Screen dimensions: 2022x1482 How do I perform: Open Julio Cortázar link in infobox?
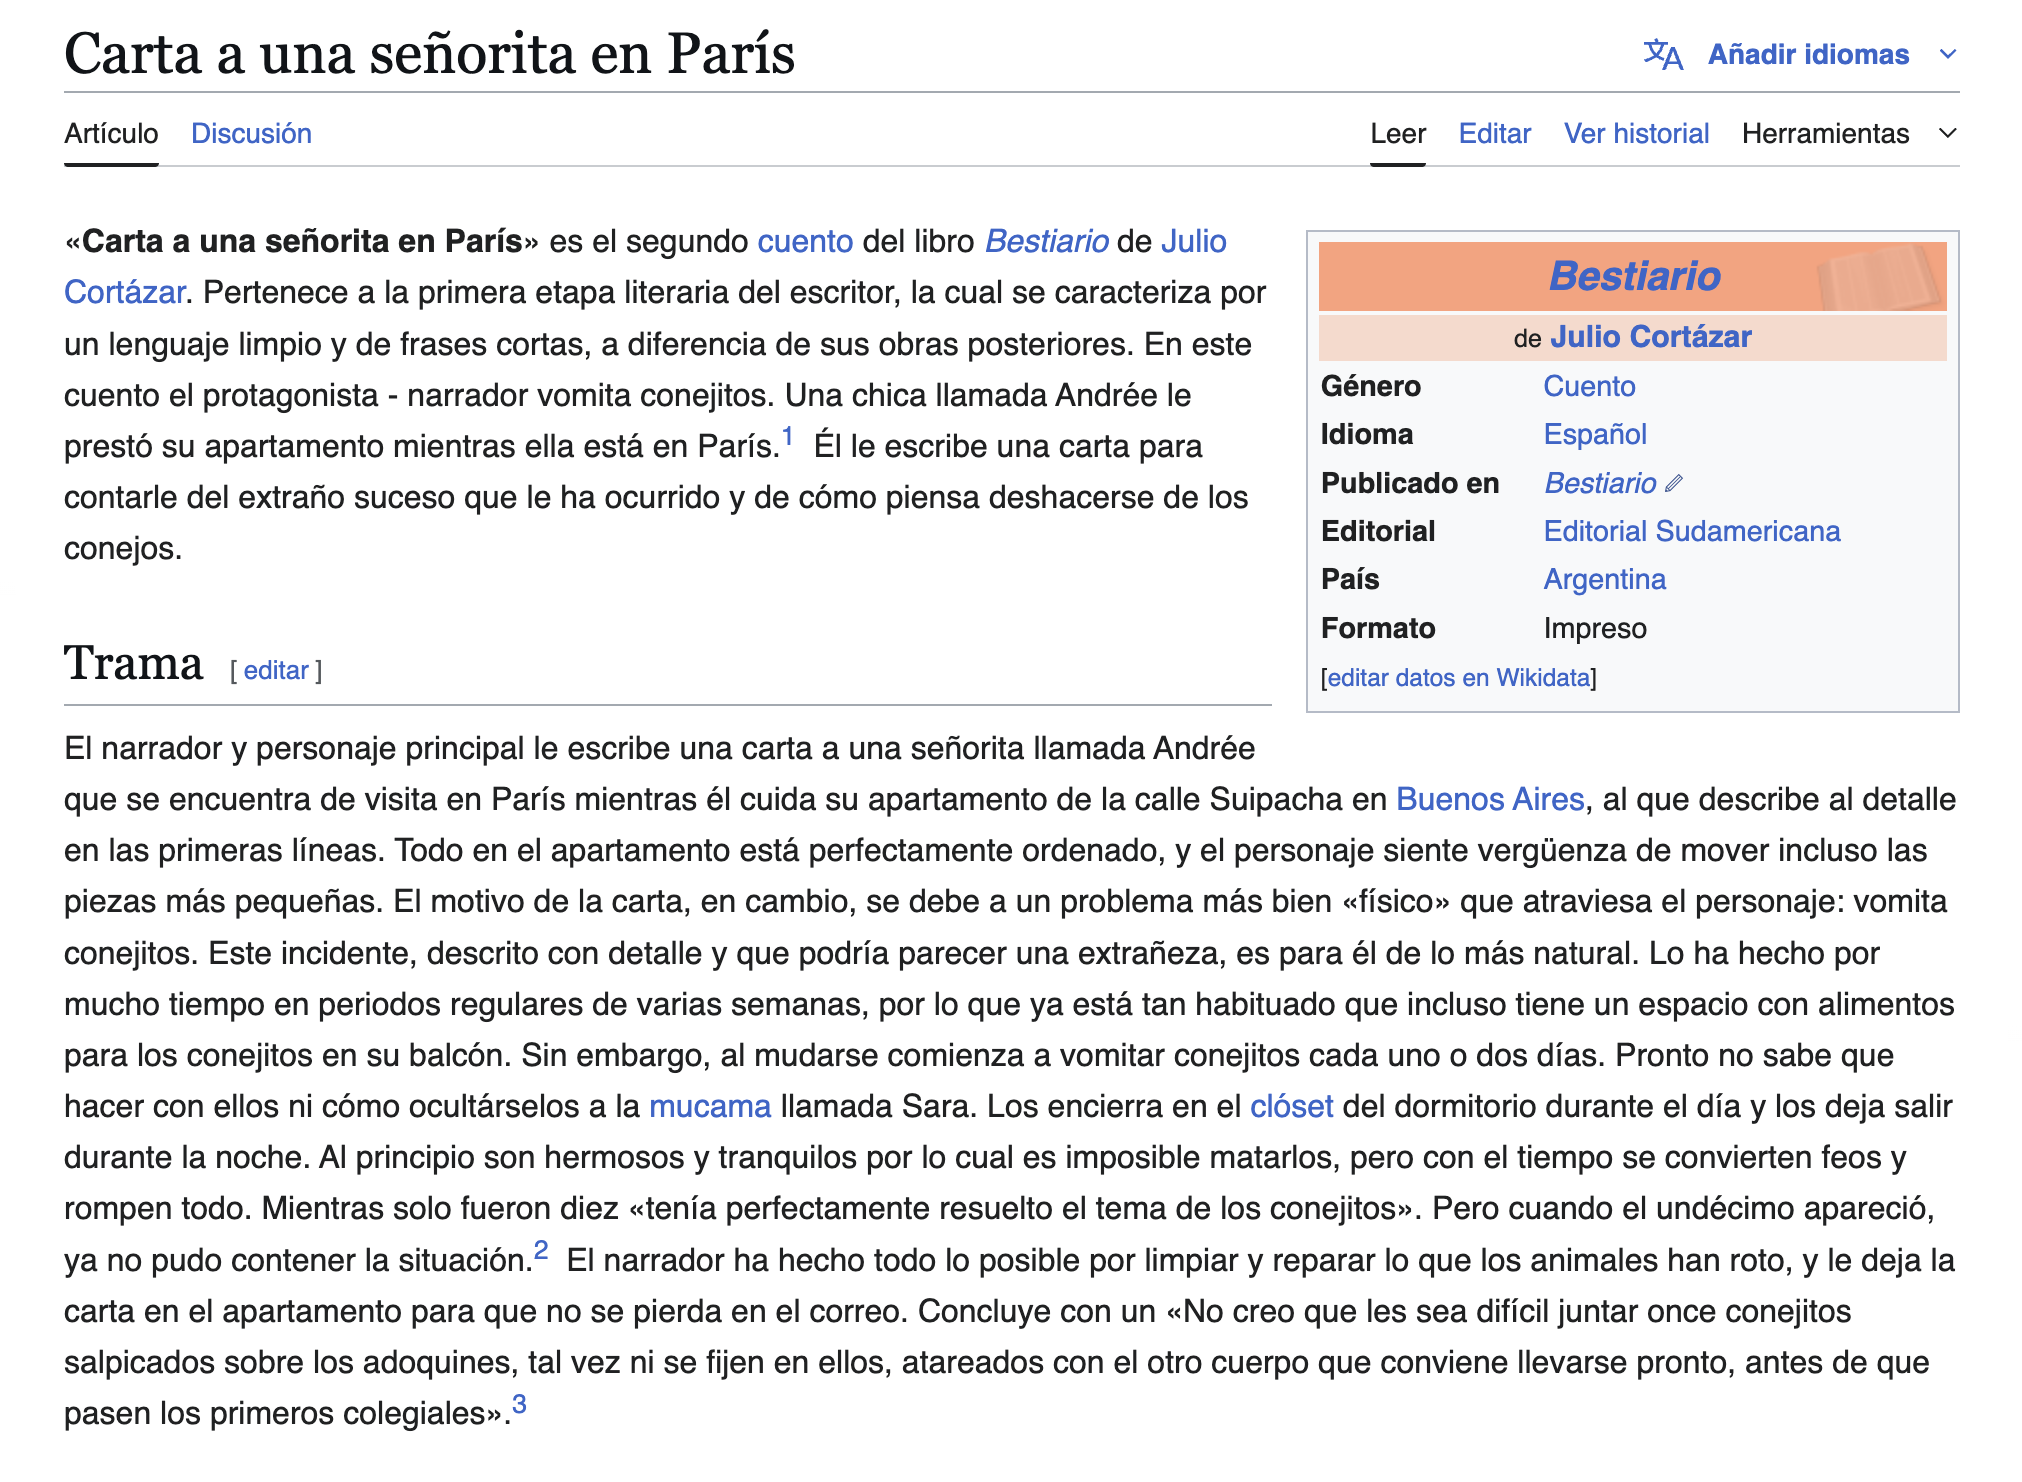pyautogui.click(x=1651, y=337)
